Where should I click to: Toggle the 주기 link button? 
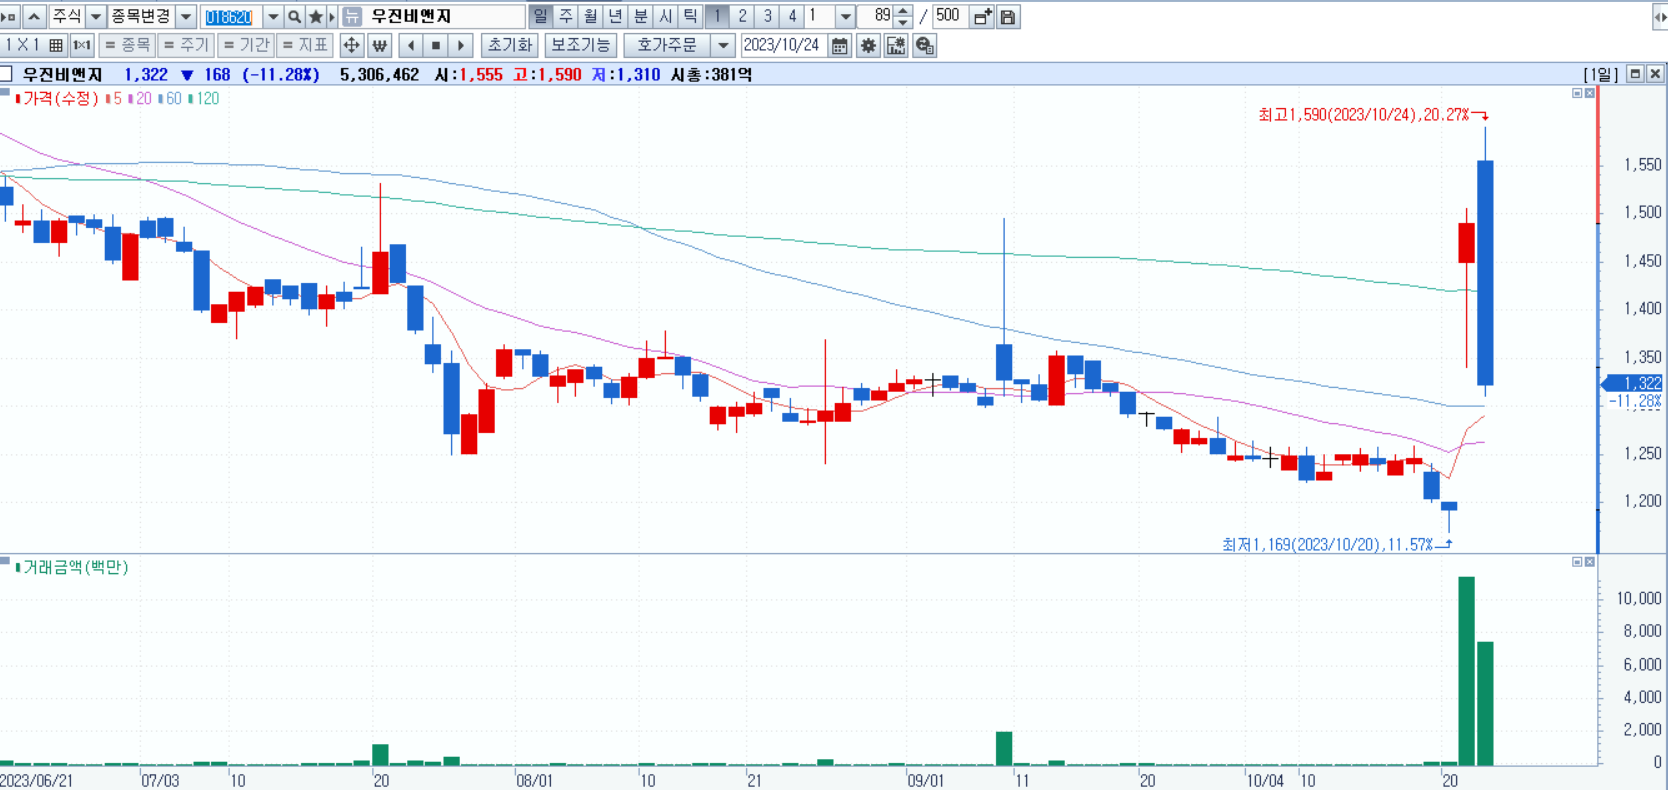click(186, 45)
